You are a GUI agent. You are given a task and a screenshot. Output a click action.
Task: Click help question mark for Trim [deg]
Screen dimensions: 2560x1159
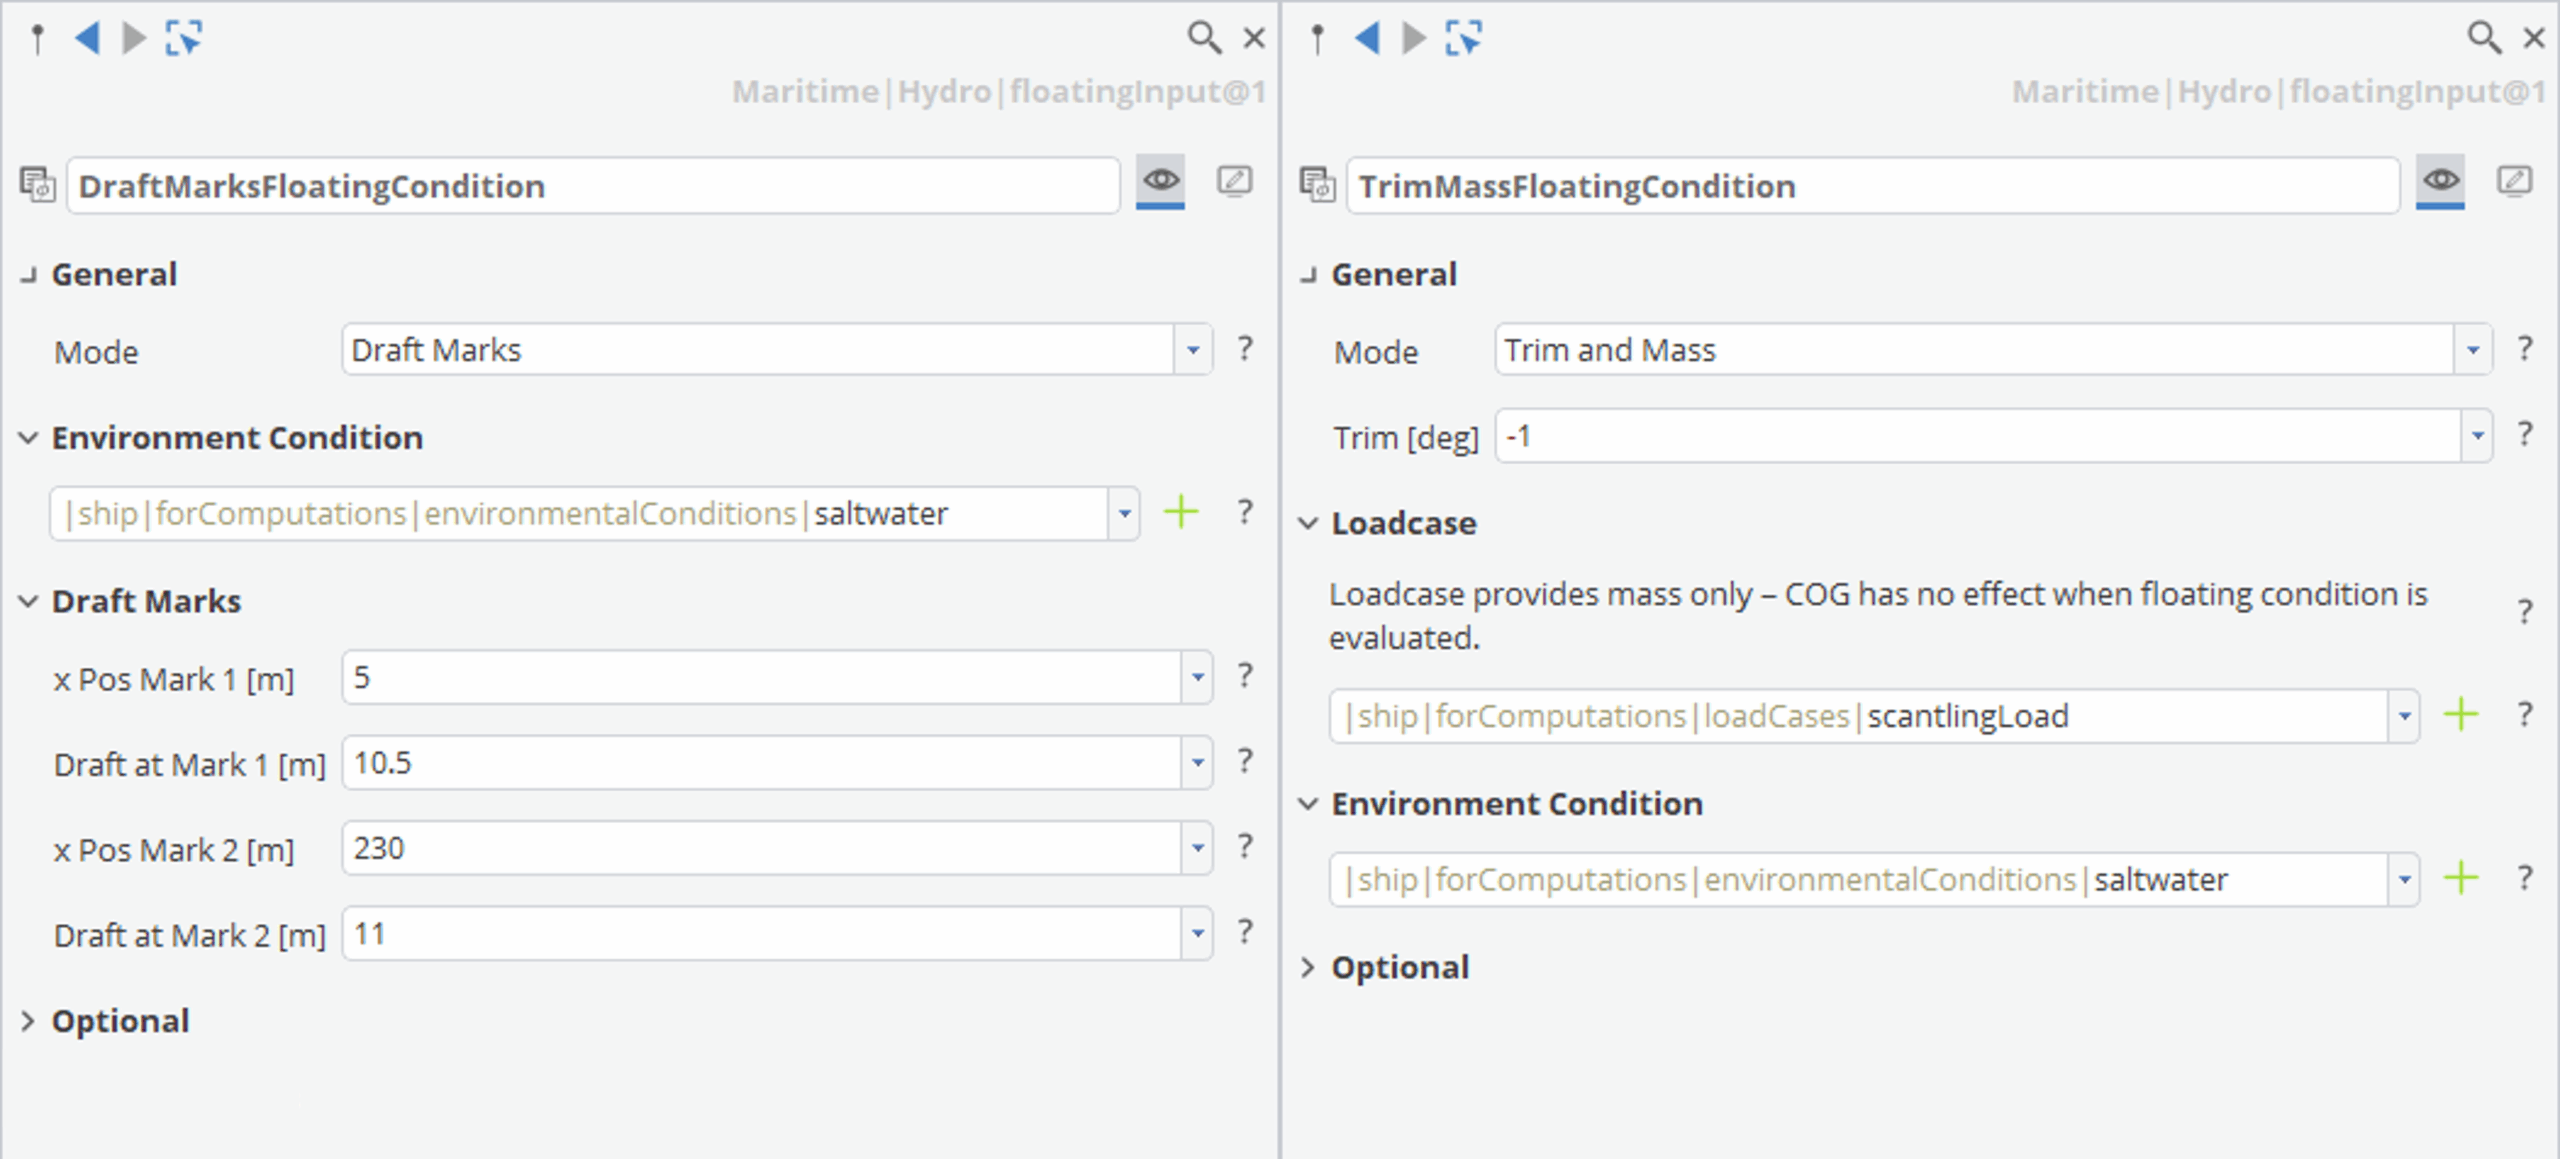(x=2525, y=435)
